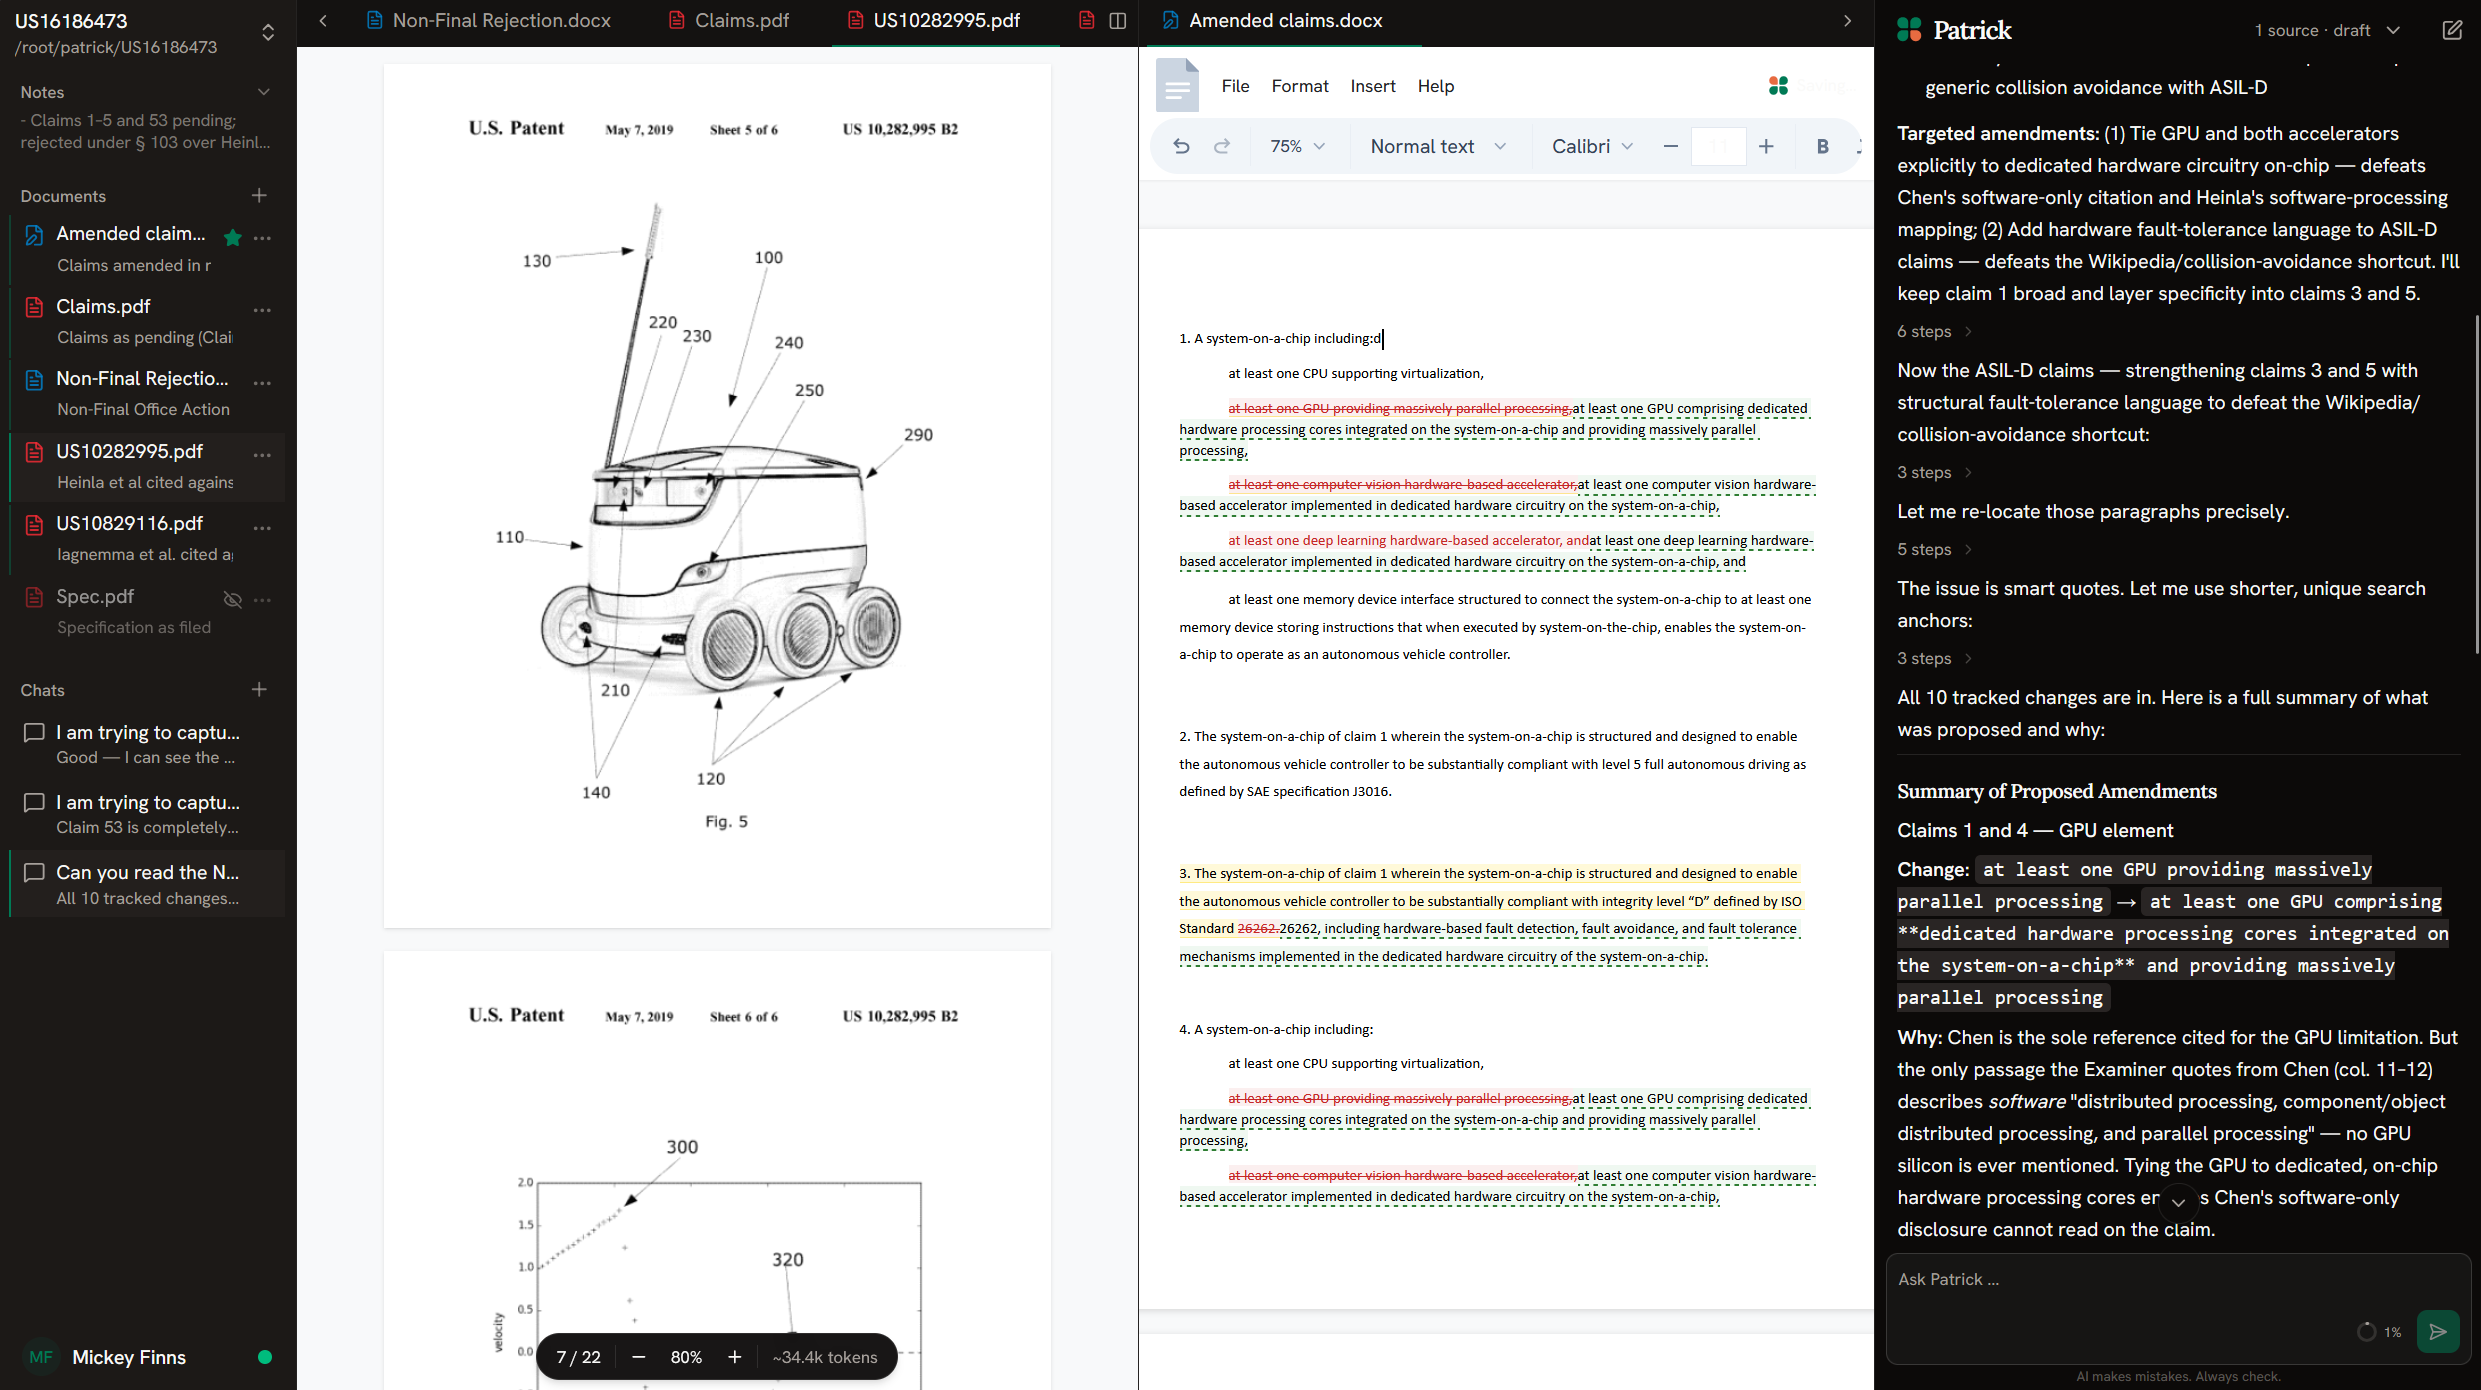
Task: Click the 80% zoom level in PDF viewer
Action: 686,1357
